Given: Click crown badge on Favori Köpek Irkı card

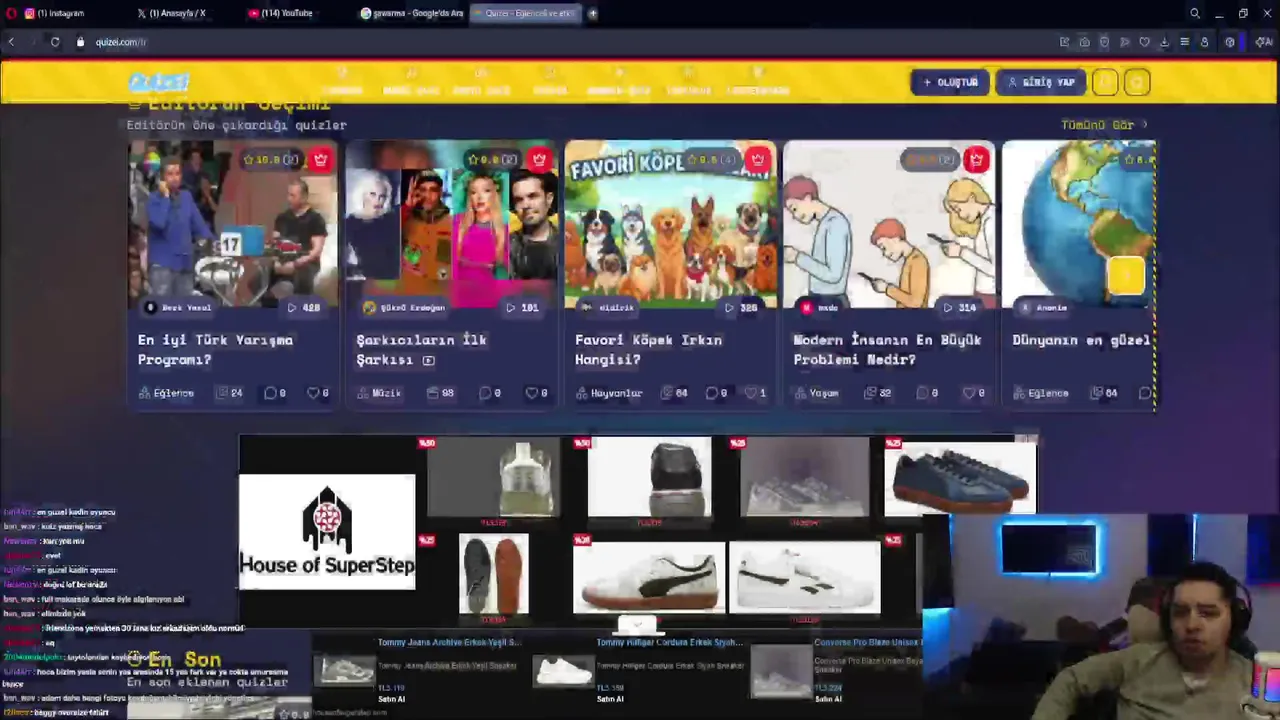Looking at the screenshot, I should coord(757,159).
